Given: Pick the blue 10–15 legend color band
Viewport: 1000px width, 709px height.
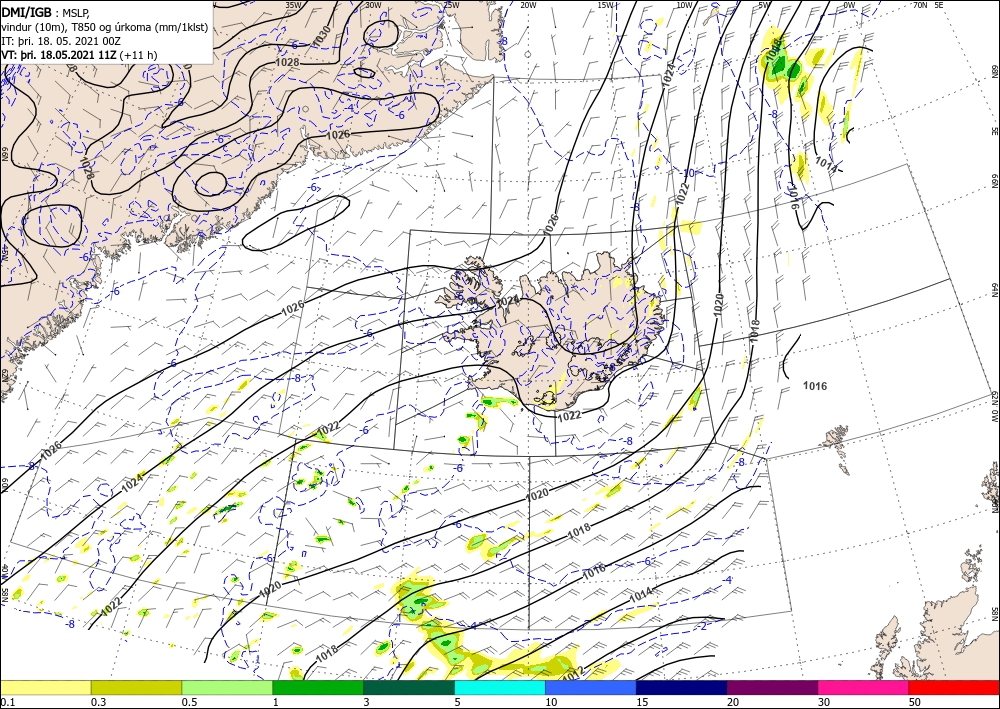Looking at the screenshot, I should [591, 687].
